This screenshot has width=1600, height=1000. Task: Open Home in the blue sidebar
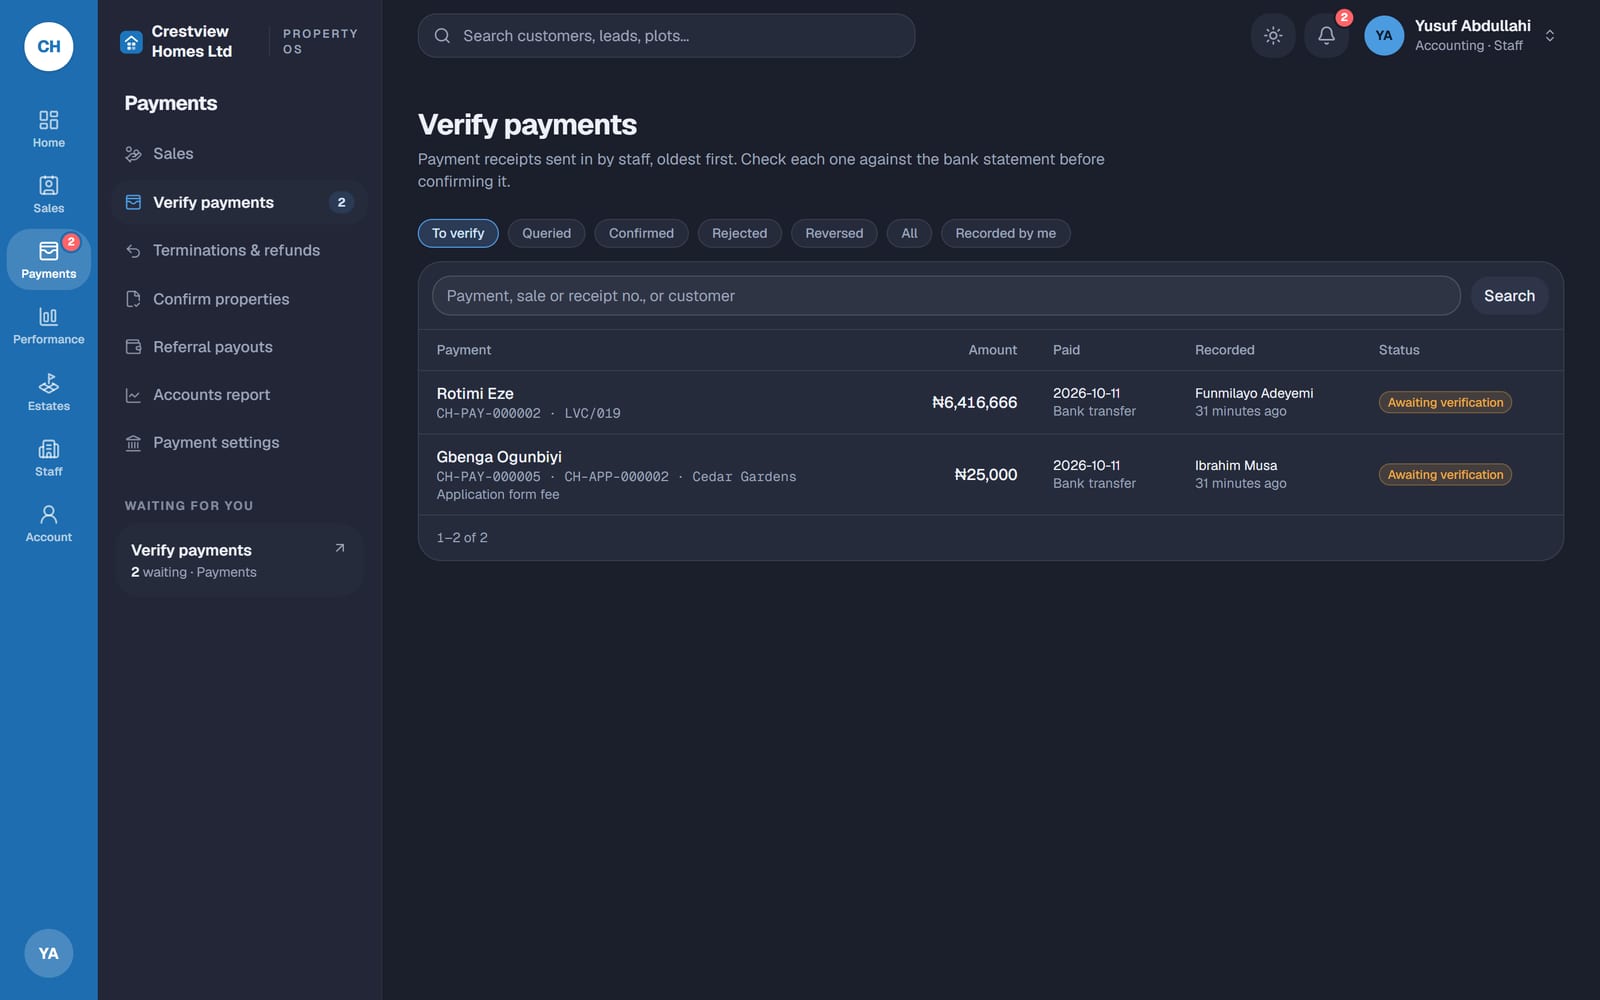[x=48, y=129]
